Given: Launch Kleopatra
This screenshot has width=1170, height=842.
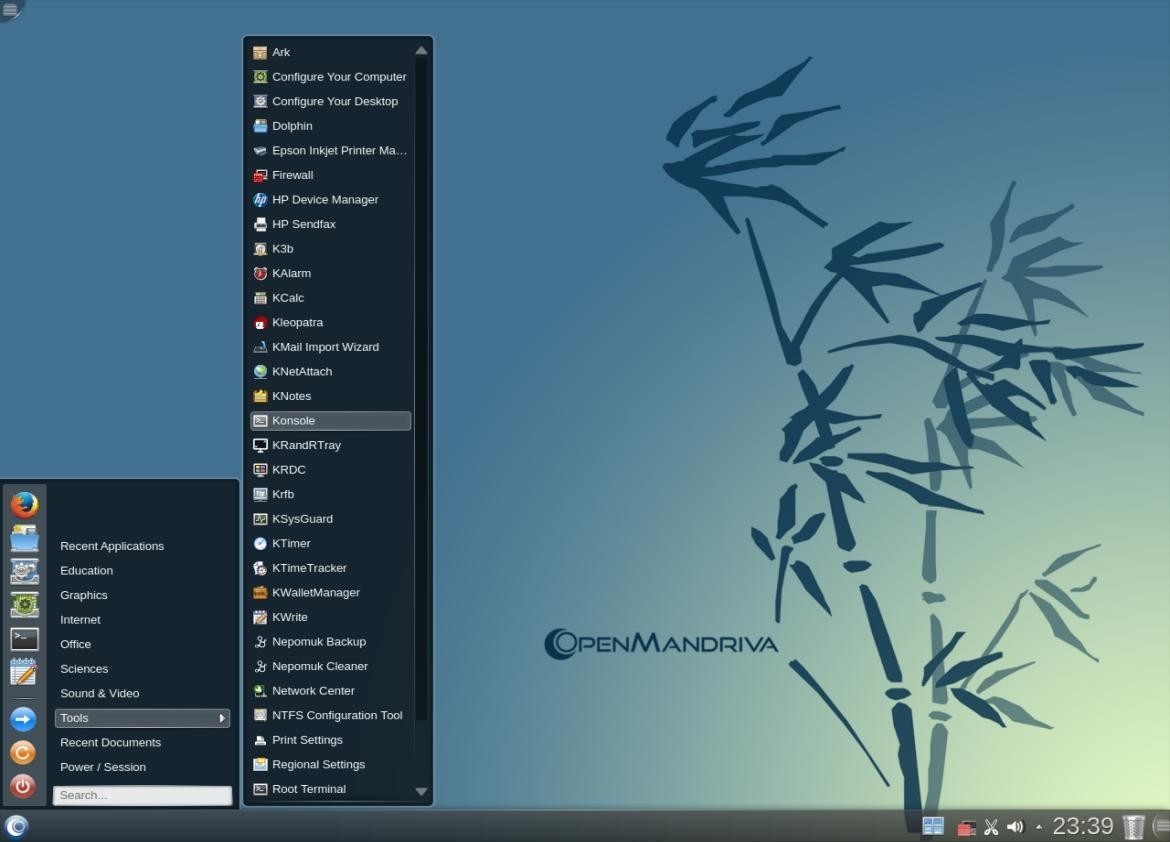Looking at the screenshot, I should pyautogui.click(x=331, y=322).
